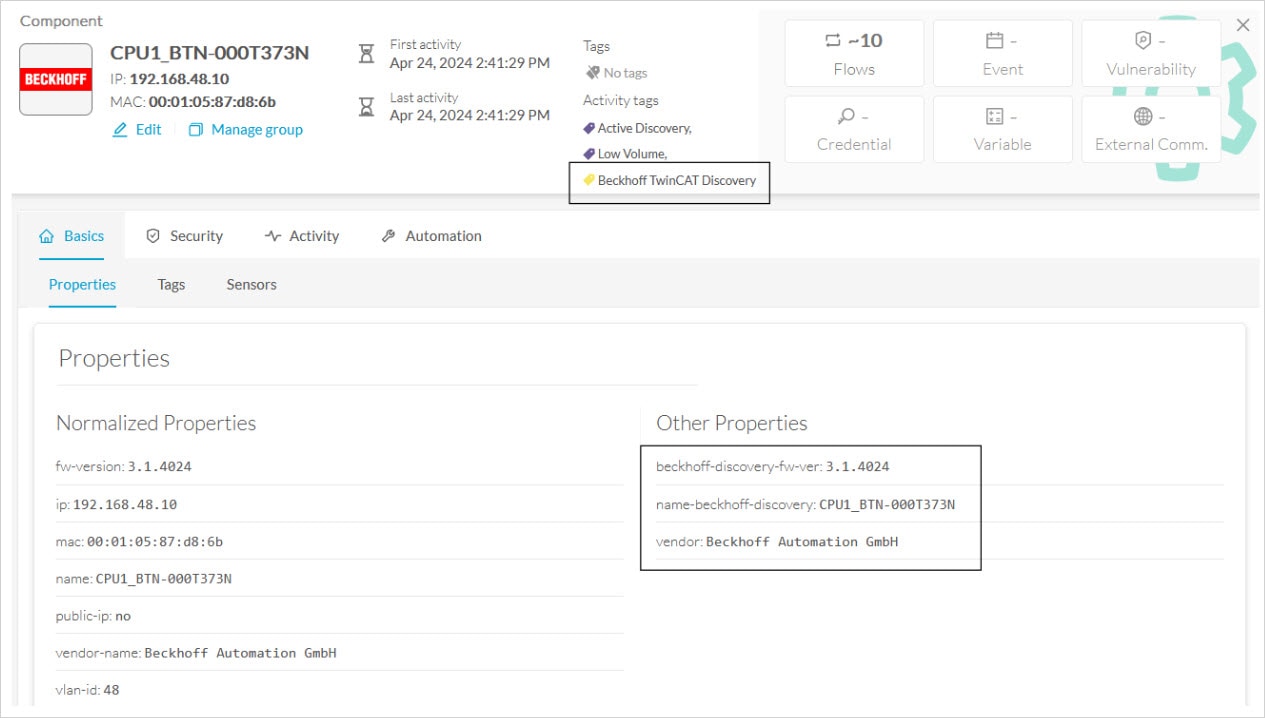Viewport: 1265px width, 718px height.
Task: Click the Basics home icon
Action: [x=46, y=236]
